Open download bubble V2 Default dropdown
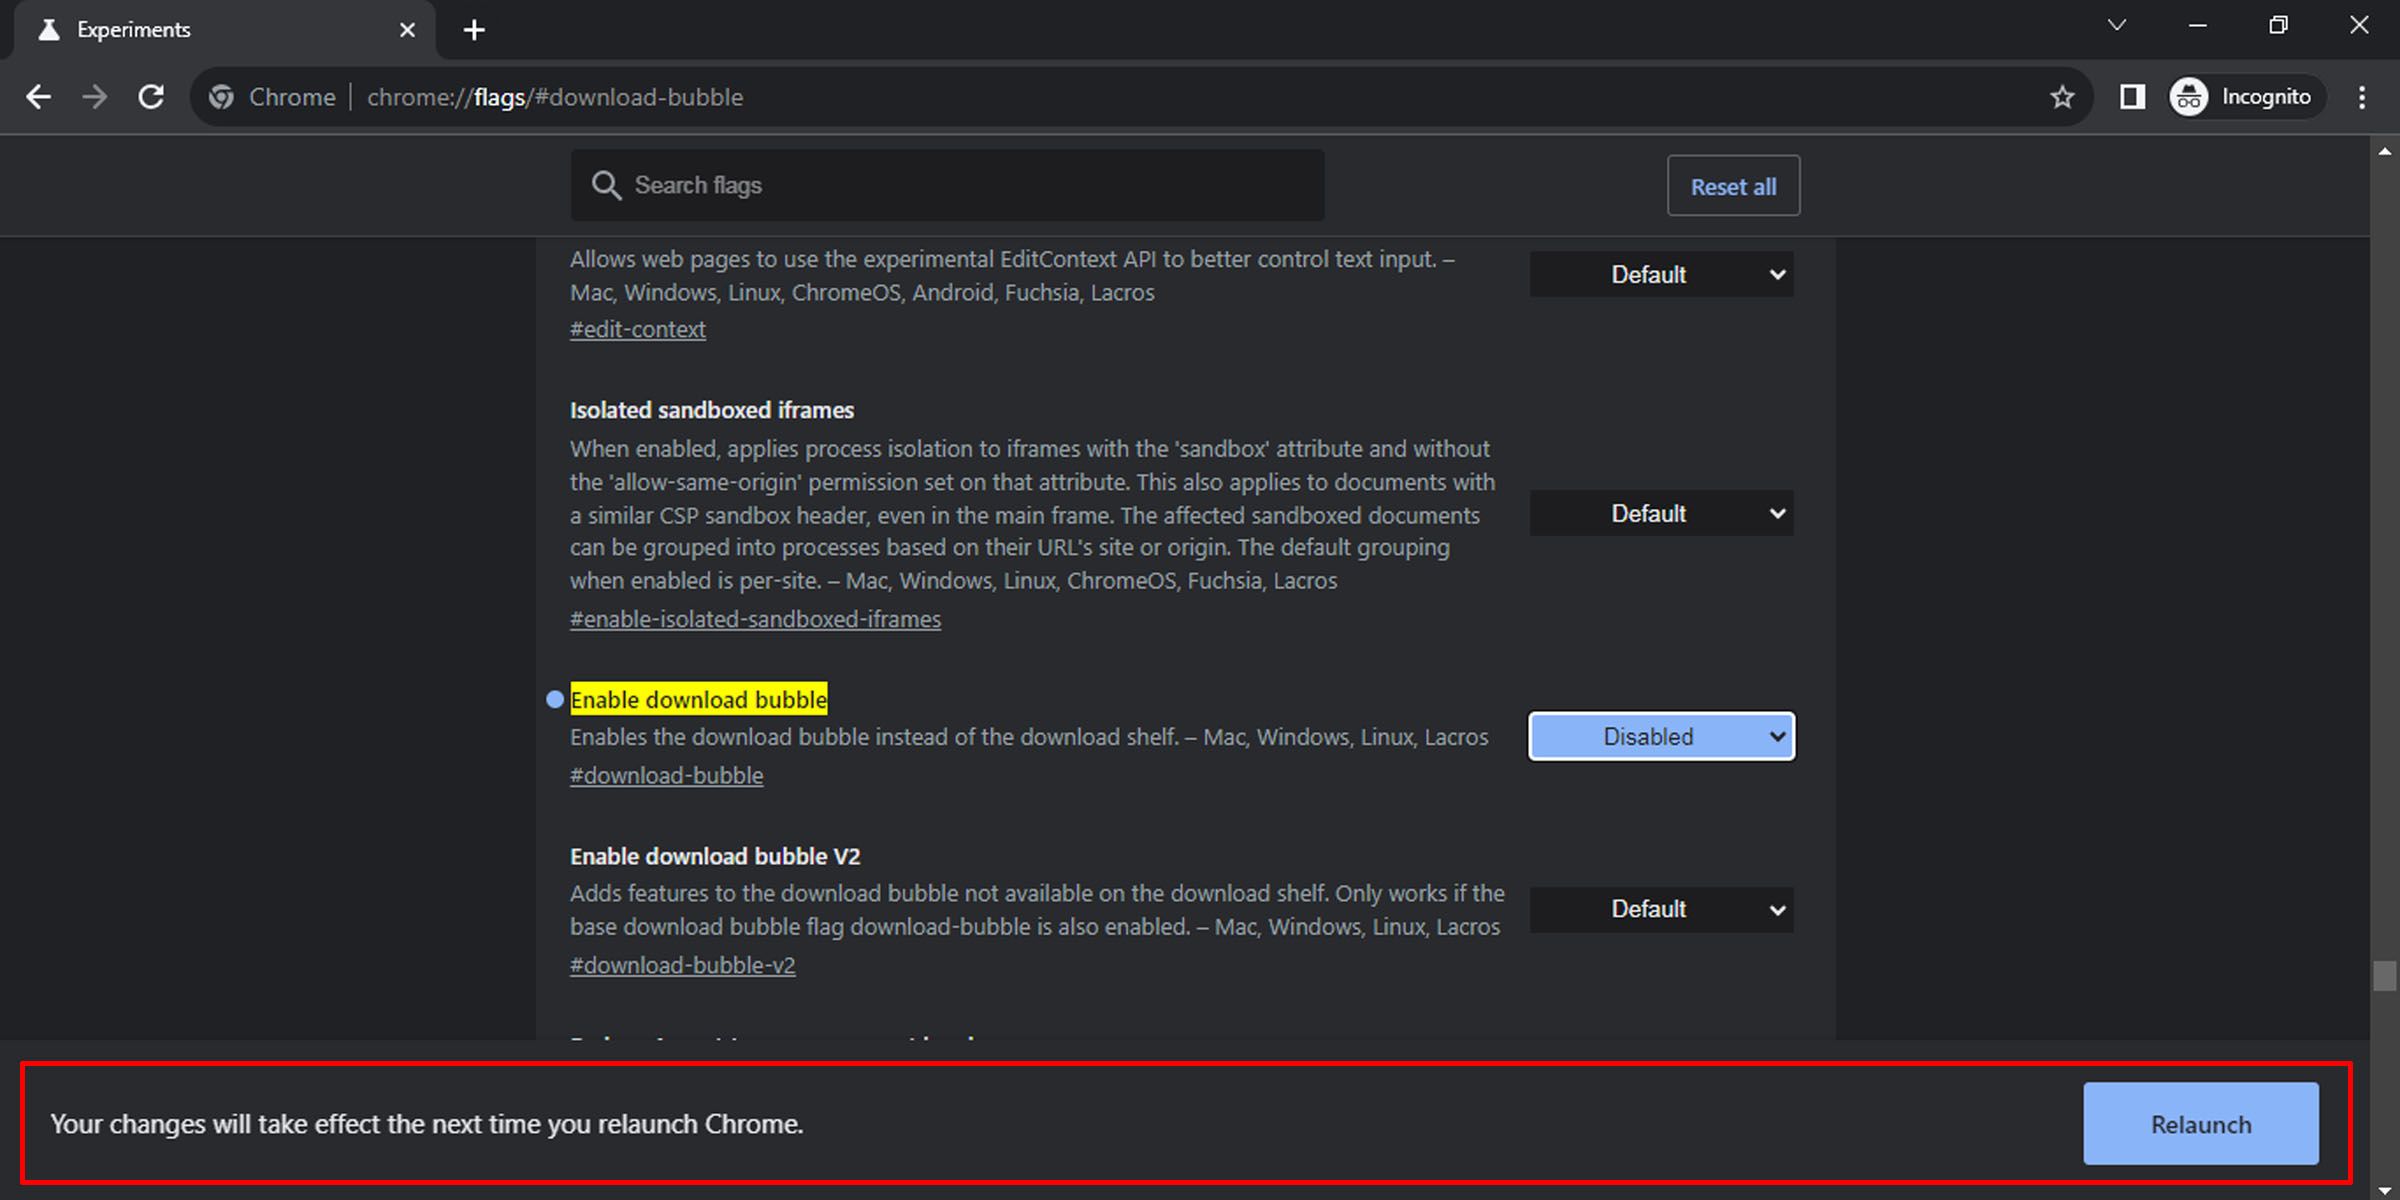 [x=1661, y=909]
